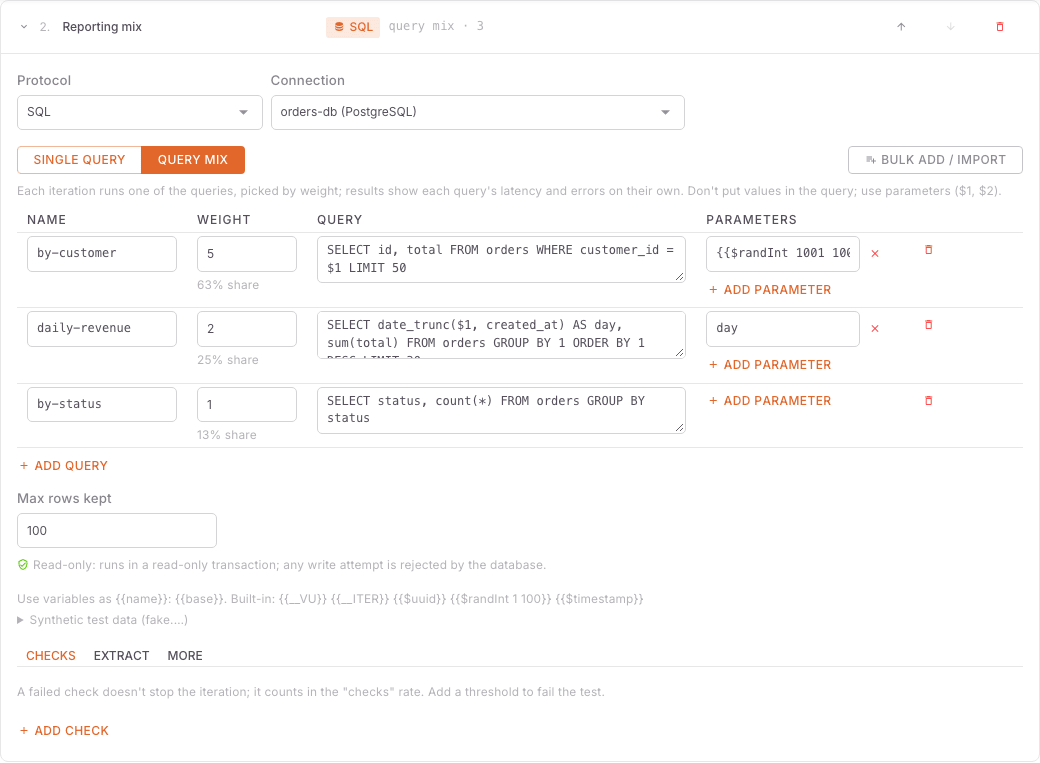Click the SQL badge in the header
The image size is (1040, 763).
[x=353, y=27]
